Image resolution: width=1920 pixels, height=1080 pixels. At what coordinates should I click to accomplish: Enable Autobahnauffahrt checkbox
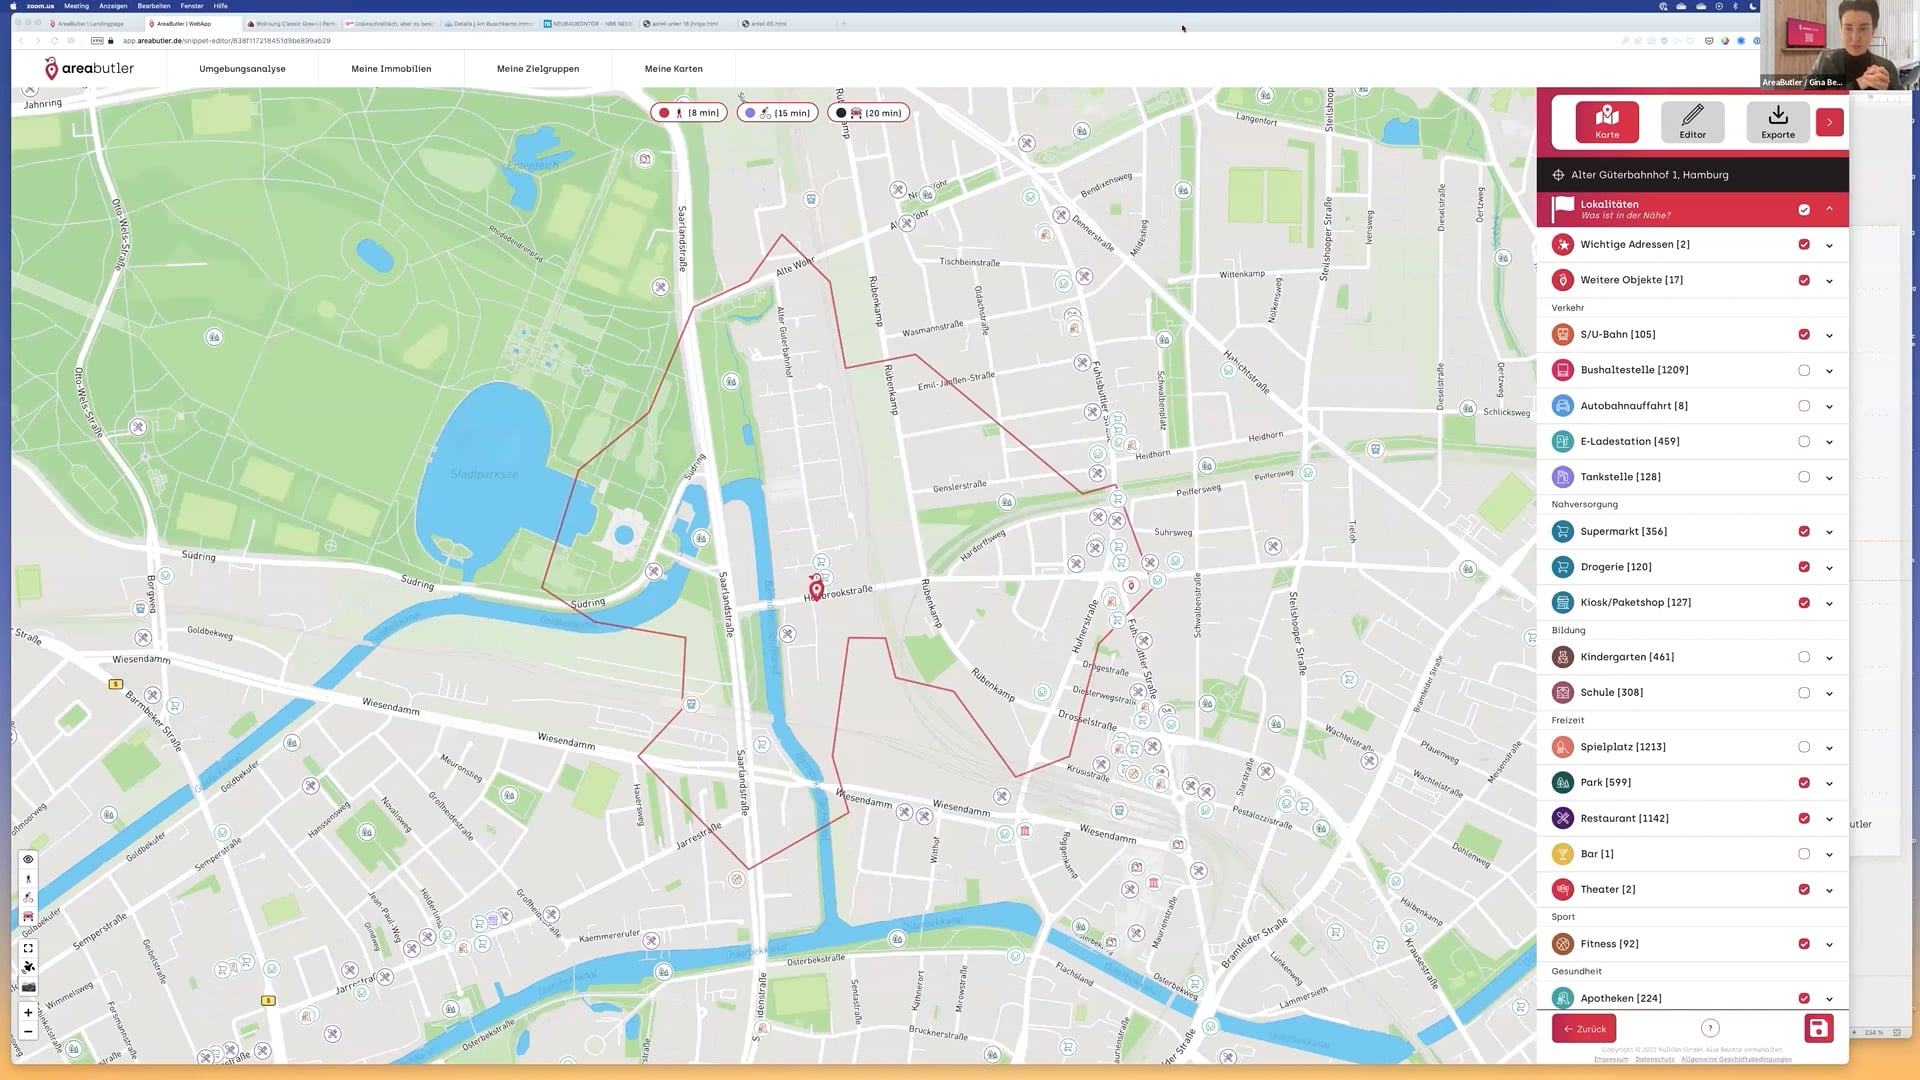pyautogui.click(x=1804, y=406)
